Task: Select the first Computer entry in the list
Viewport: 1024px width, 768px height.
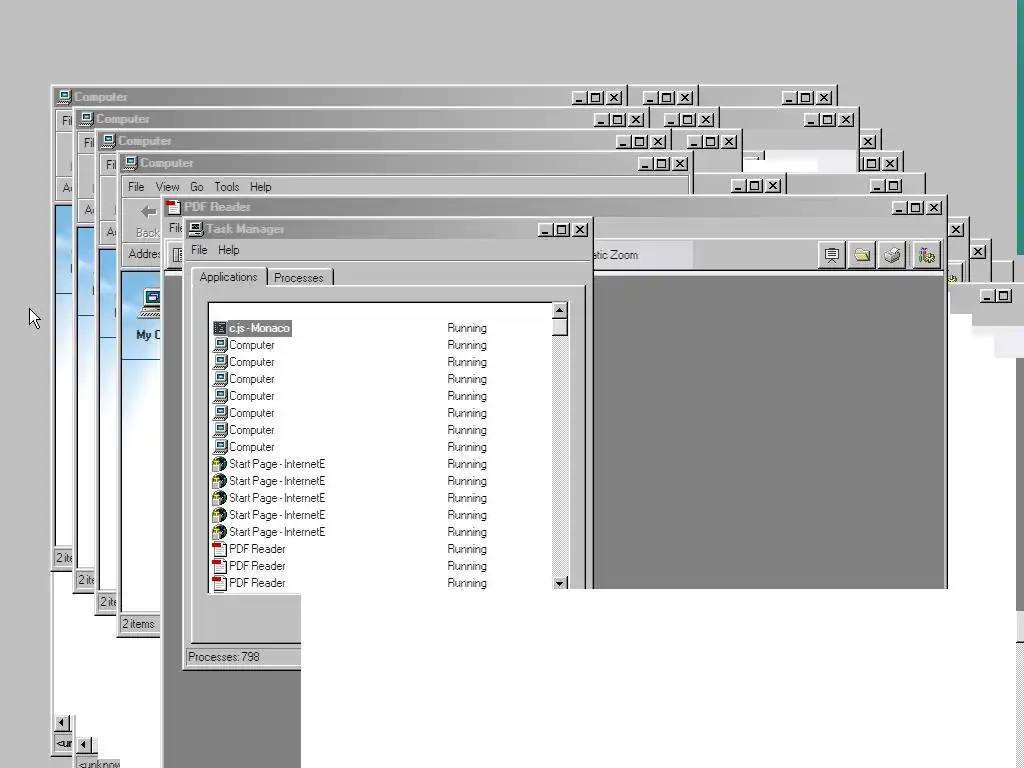Action: (x=251, y=345)
